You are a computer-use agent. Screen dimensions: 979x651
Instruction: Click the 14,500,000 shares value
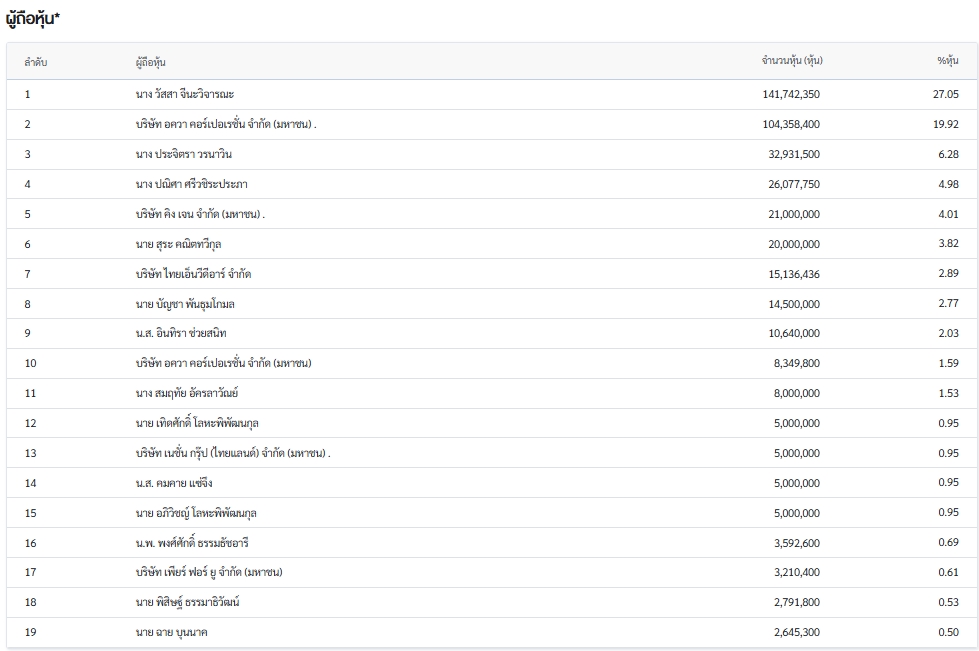coord(786,304)
